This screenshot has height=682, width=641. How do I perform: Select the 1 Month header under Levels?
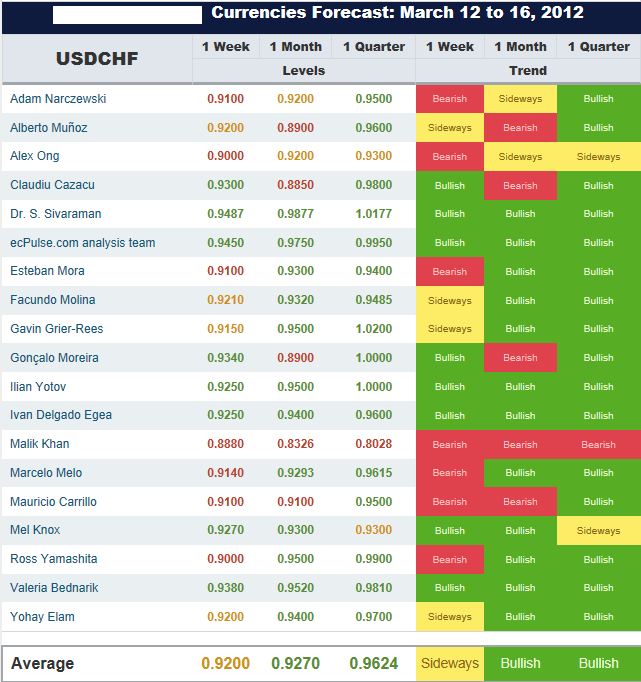click(x=296, y=47)
